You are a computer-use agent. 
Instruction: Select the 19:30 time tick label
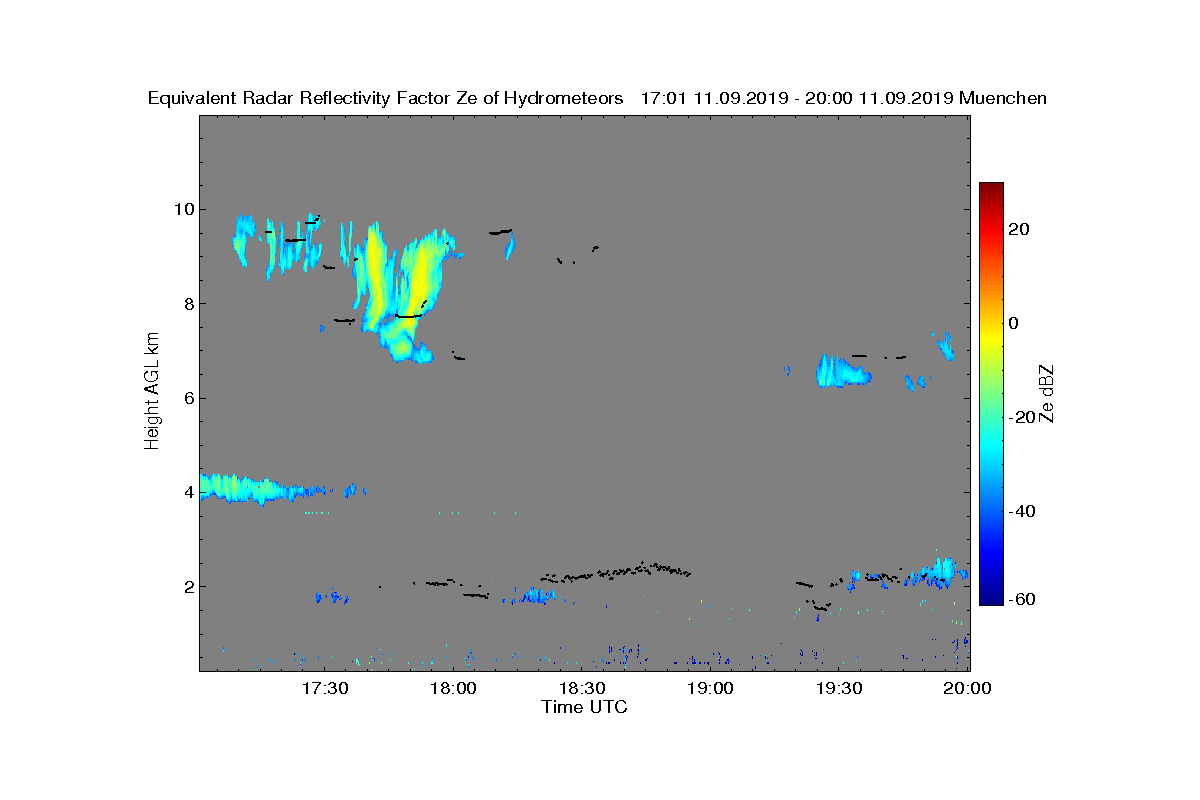[x=840, y=689]
